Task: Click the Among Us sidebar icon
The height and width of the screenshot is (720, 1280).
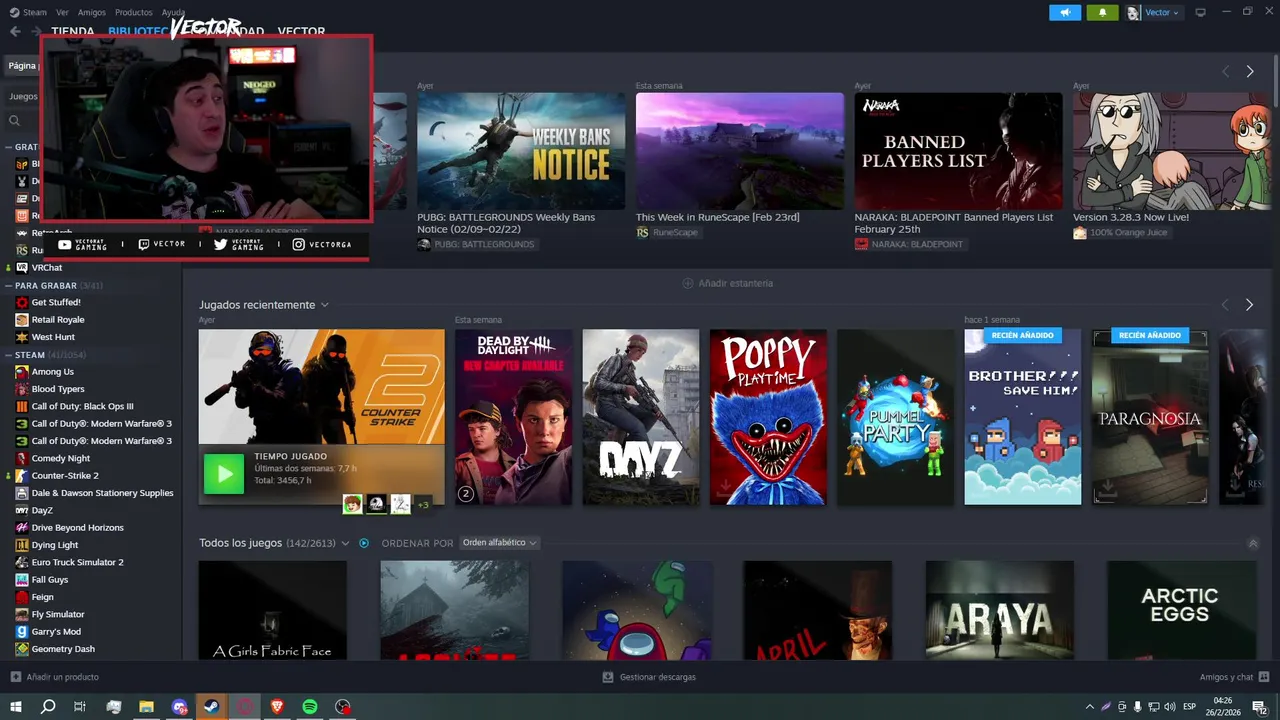Action: [22, 372]
